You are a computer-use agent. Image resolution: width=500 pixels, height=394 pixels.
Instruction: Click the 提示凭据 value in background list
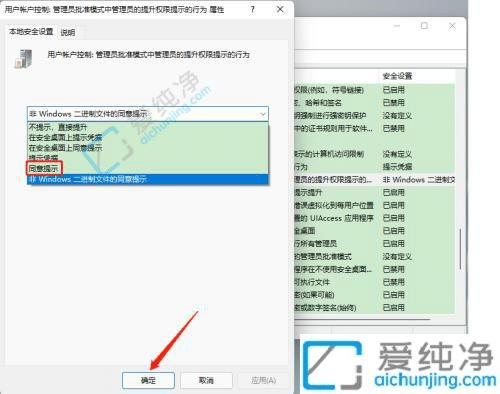(397, 167)
